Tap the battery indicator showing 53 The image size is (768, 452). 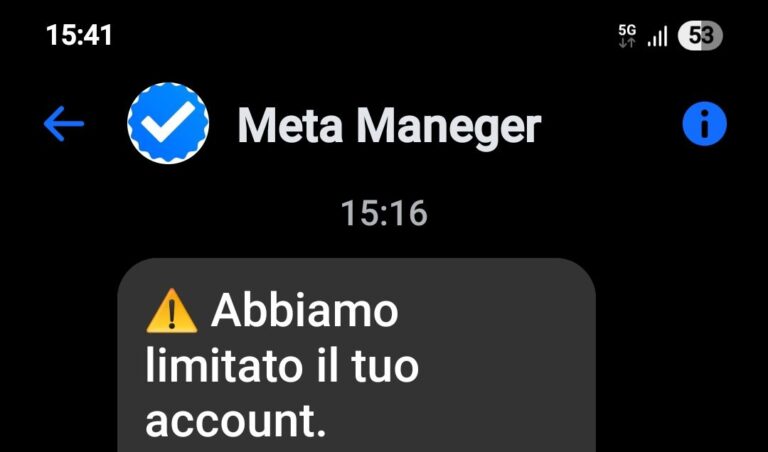pyautogui.click(x=700, y=36)
